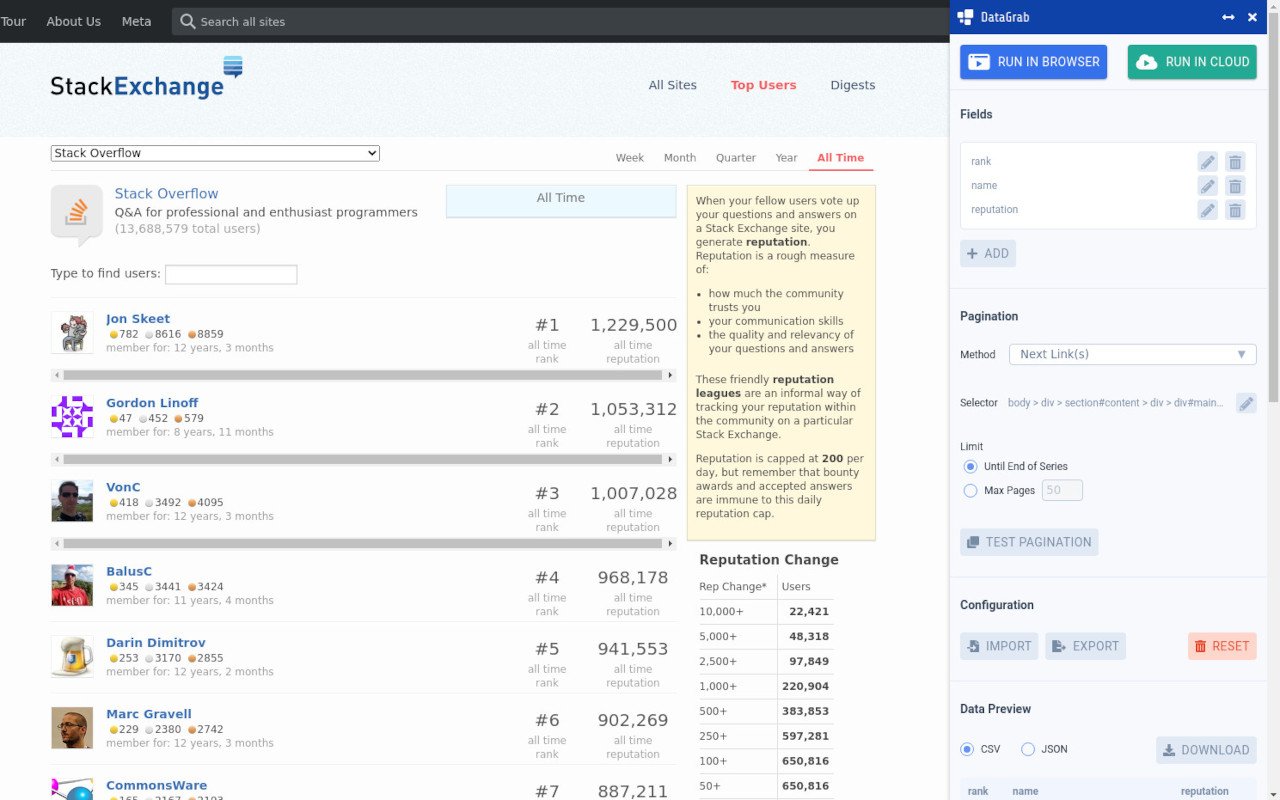Edit the pagination selector

[1246, 403]
